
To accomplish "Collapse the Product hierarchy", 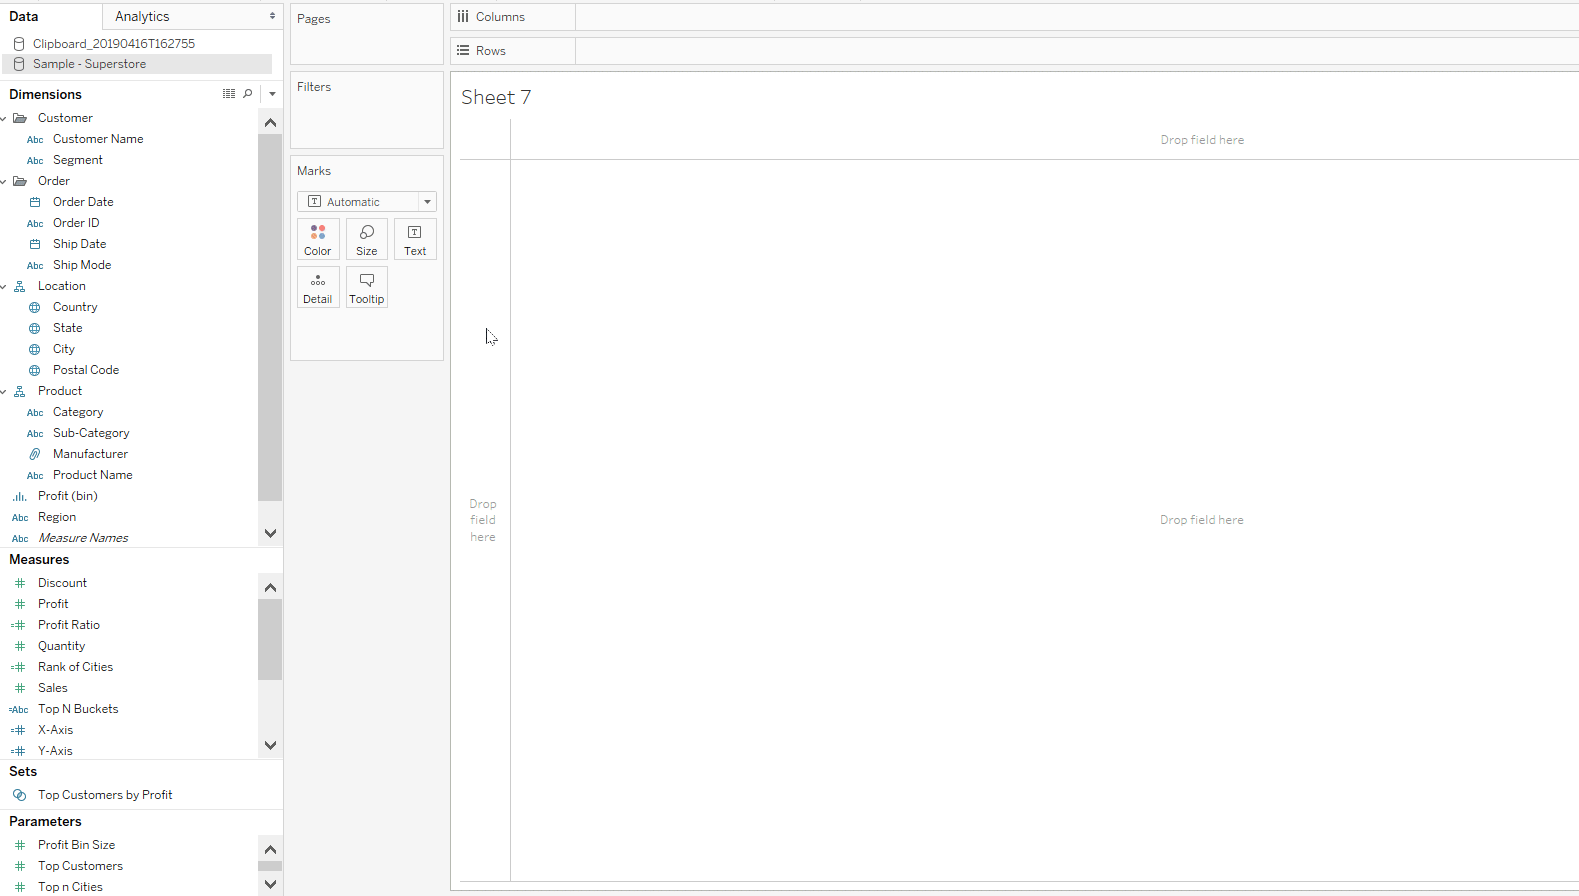I will [4, 391].
